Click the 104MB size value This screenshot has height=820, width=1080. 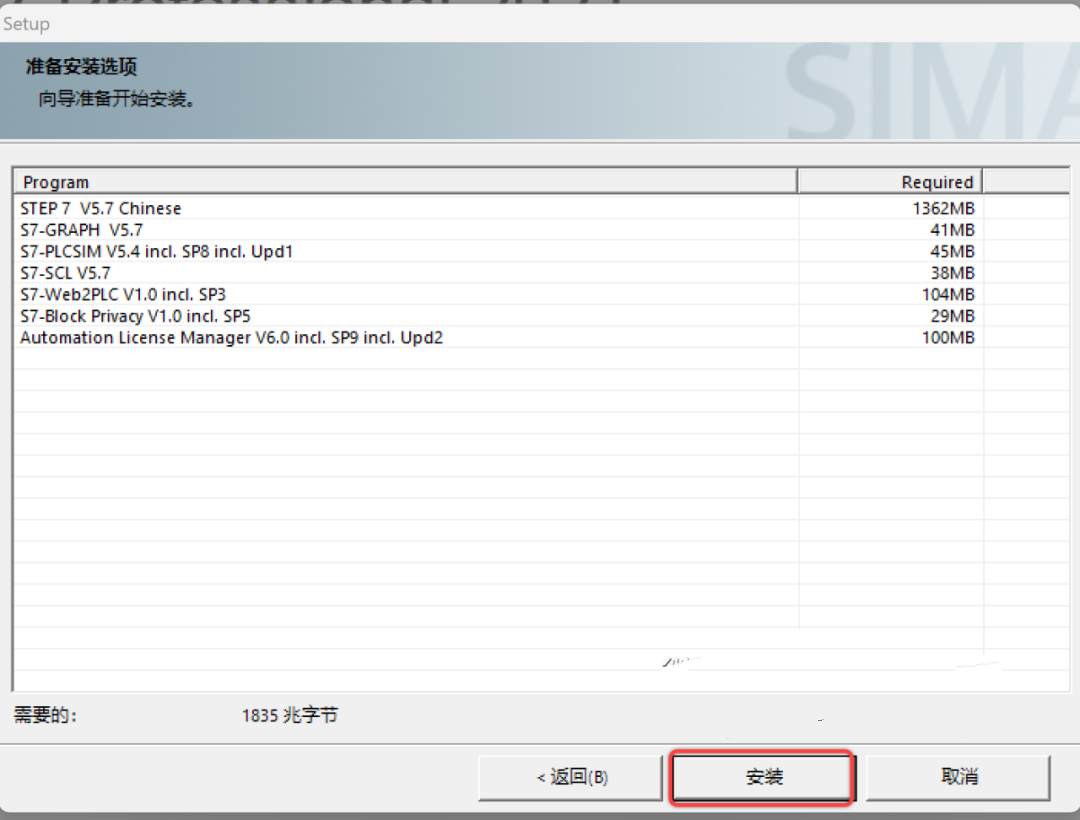pyautogui.click(x=948, y=295)
